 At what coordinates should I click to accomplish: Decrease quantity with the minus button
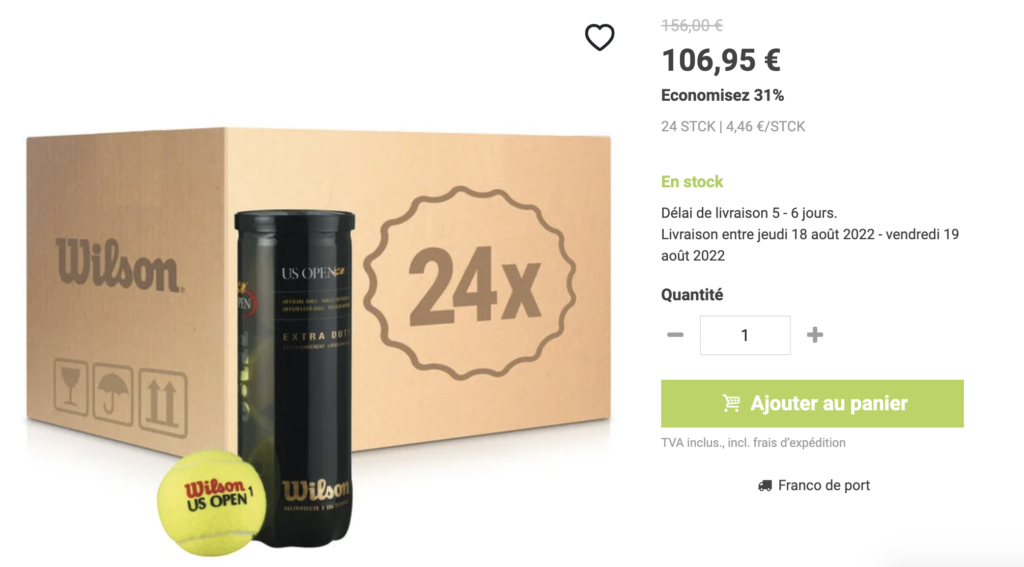pyautogui.click(x=675, y=335)
